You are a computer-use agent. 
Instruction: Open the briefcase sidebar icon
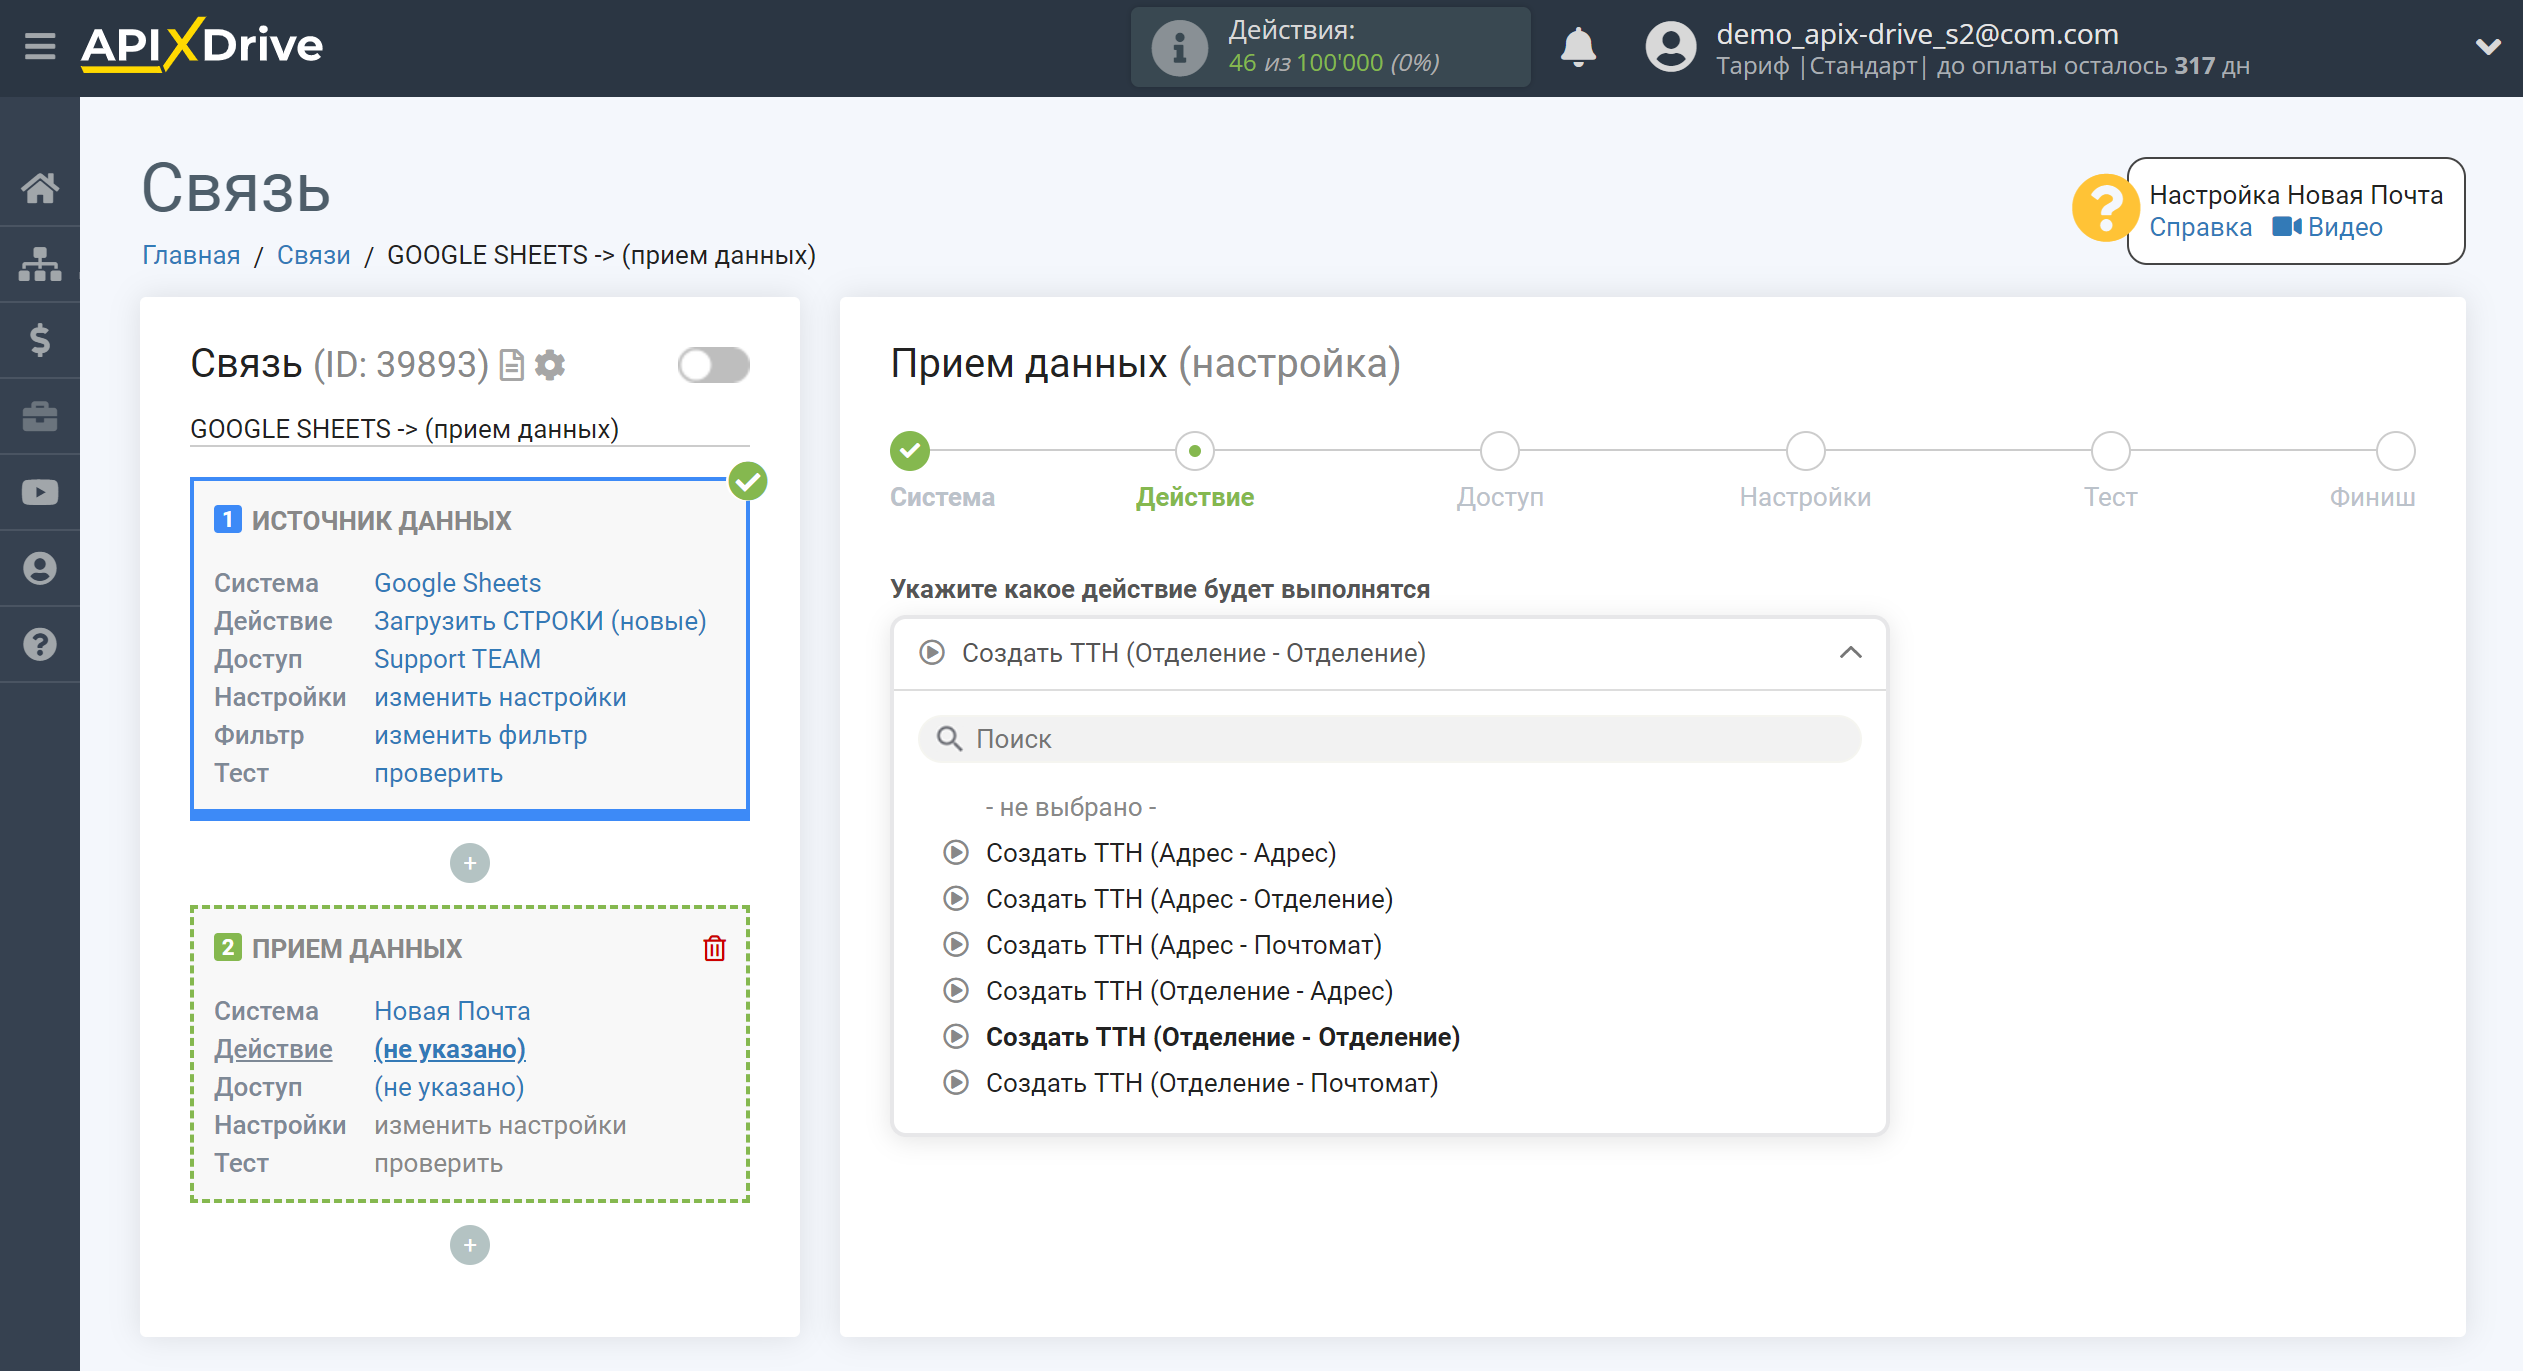coord(40,416)
